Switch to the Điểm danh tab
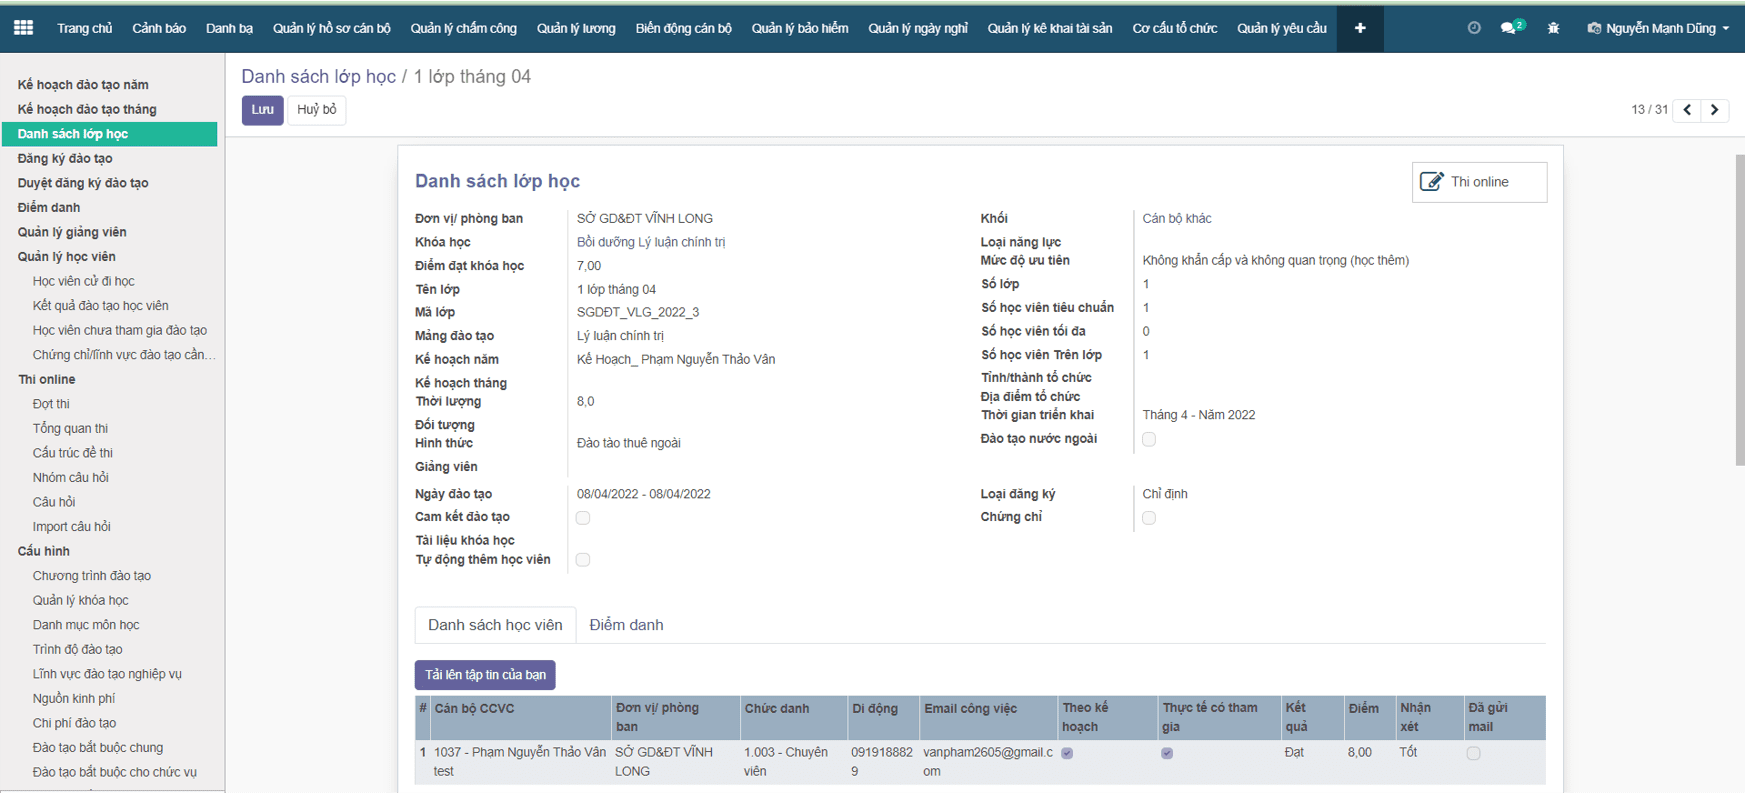 tap(626, 625)
